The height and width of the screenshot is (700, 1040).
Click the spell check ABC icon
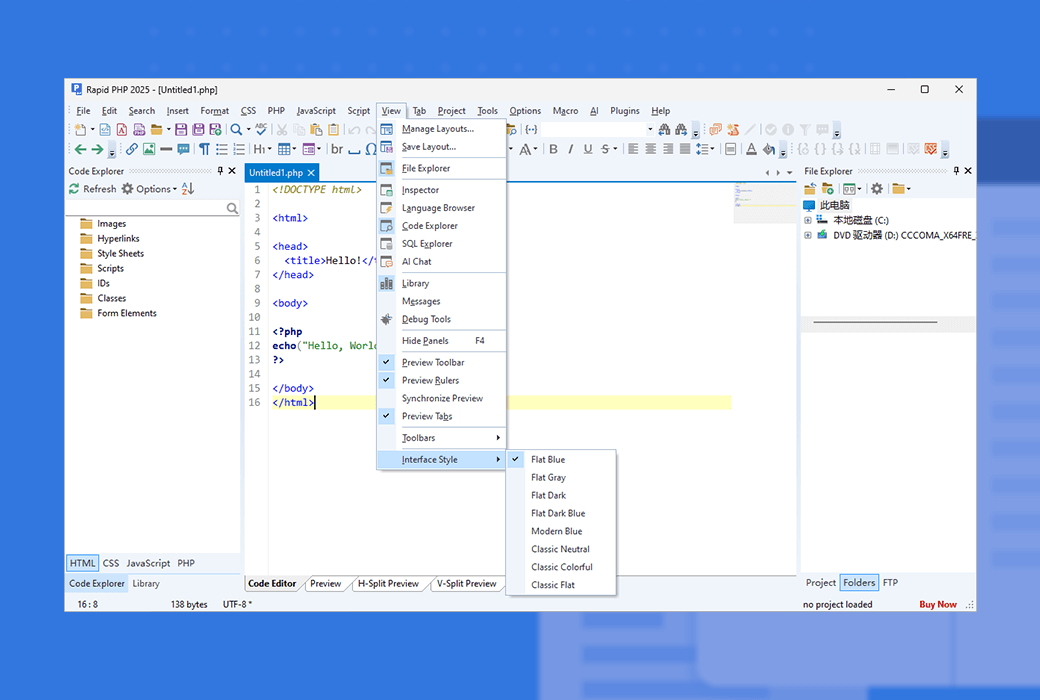pos(261,129)
